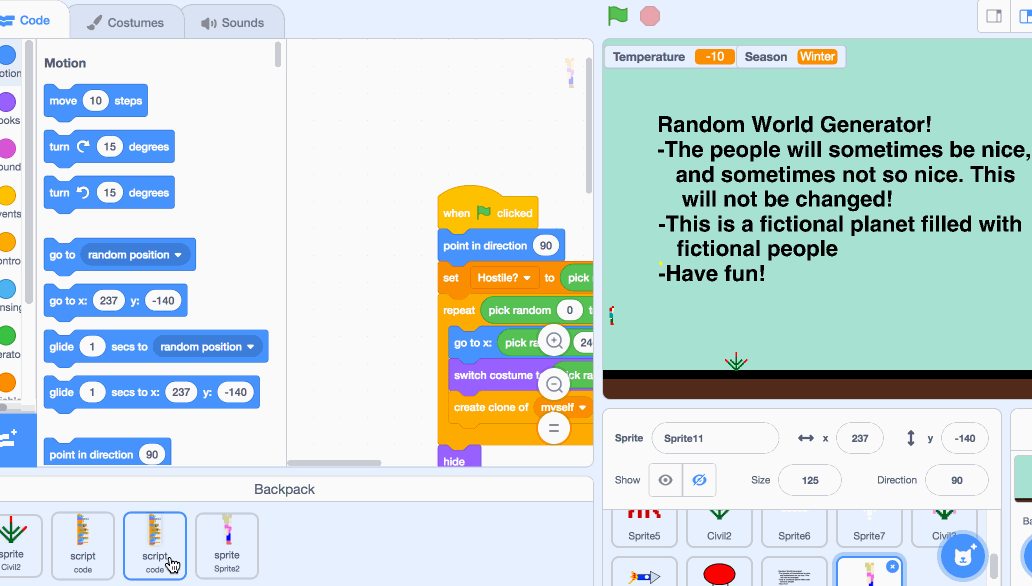The height and width of the screenshot is (586, 1032).
Task: Collapse the Backpack header
Action: pos(284,489)
